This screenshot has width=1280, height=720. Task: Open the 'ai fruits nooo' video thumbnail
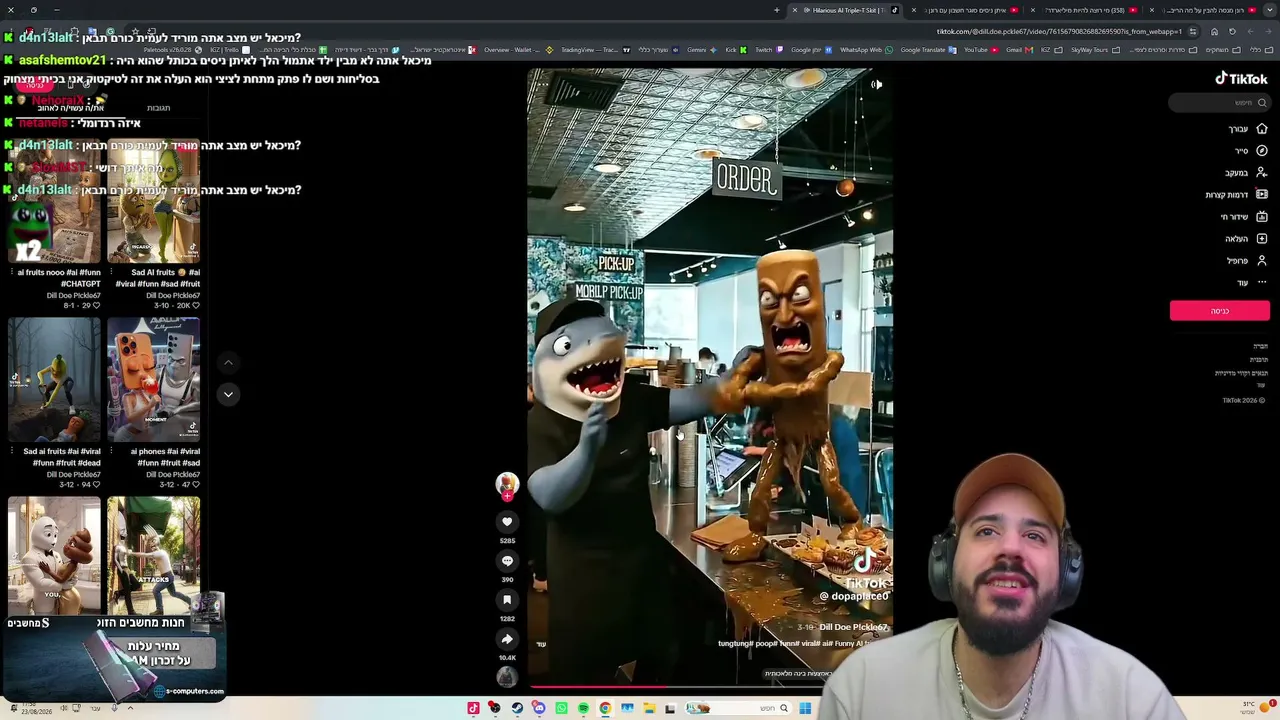54,202
